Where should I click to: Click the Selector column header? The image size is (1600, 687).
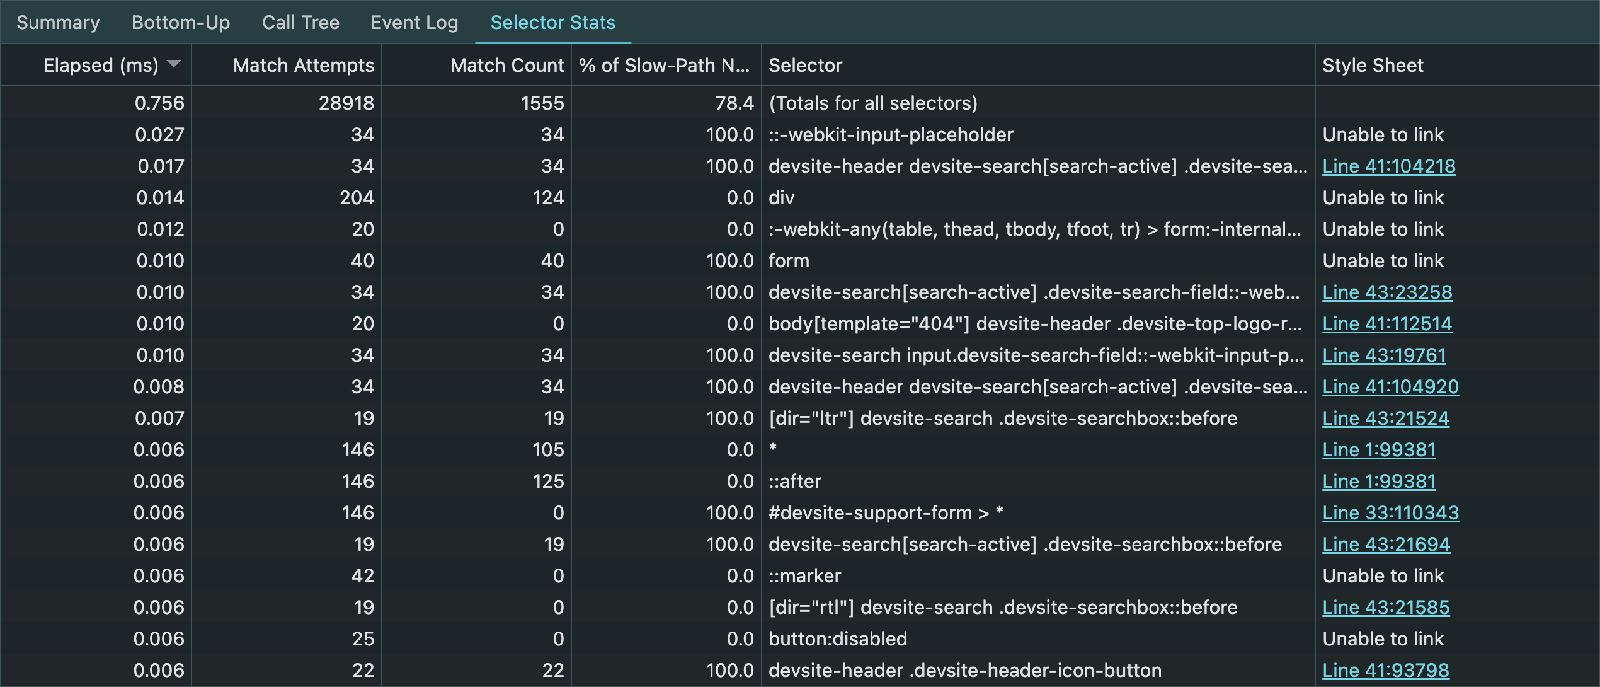click(x=805, y=65)
